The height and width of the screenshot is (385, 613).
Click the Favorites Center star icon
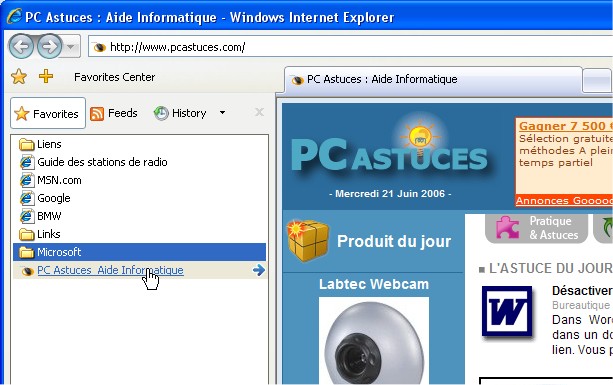point(19,77)
